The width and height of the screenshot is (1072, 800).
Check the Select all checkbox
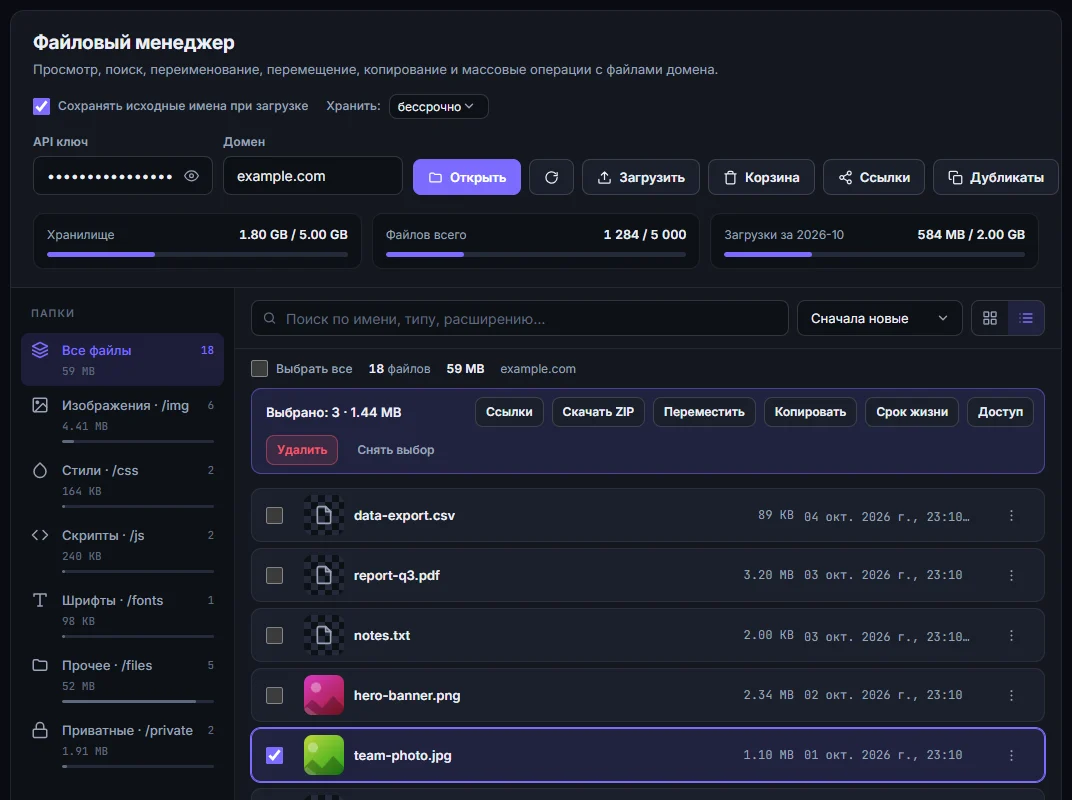(260, 369)
